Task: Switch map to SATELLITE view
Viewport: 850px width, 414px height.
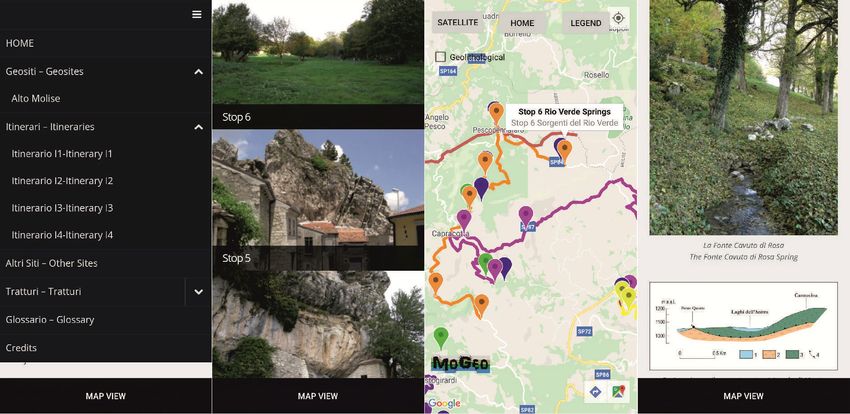Action: pyautogui.click(x=458, y=23)
